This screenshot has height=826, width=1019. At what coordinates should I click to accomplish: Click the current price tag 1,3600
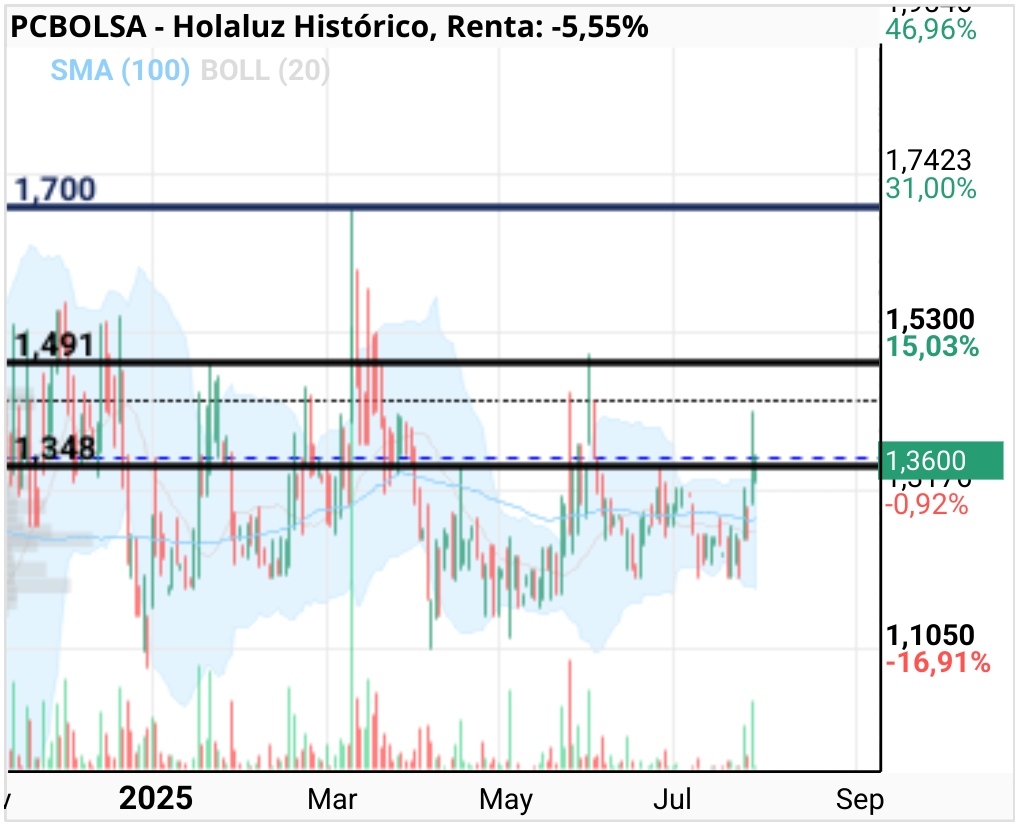[x=940, y=461]
